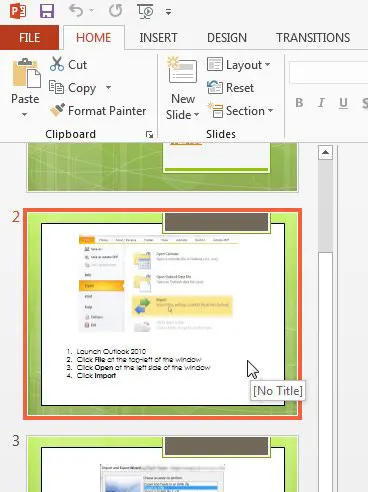Toggle Bold formatting
The image size is (368, 492).
pos(299,103)
